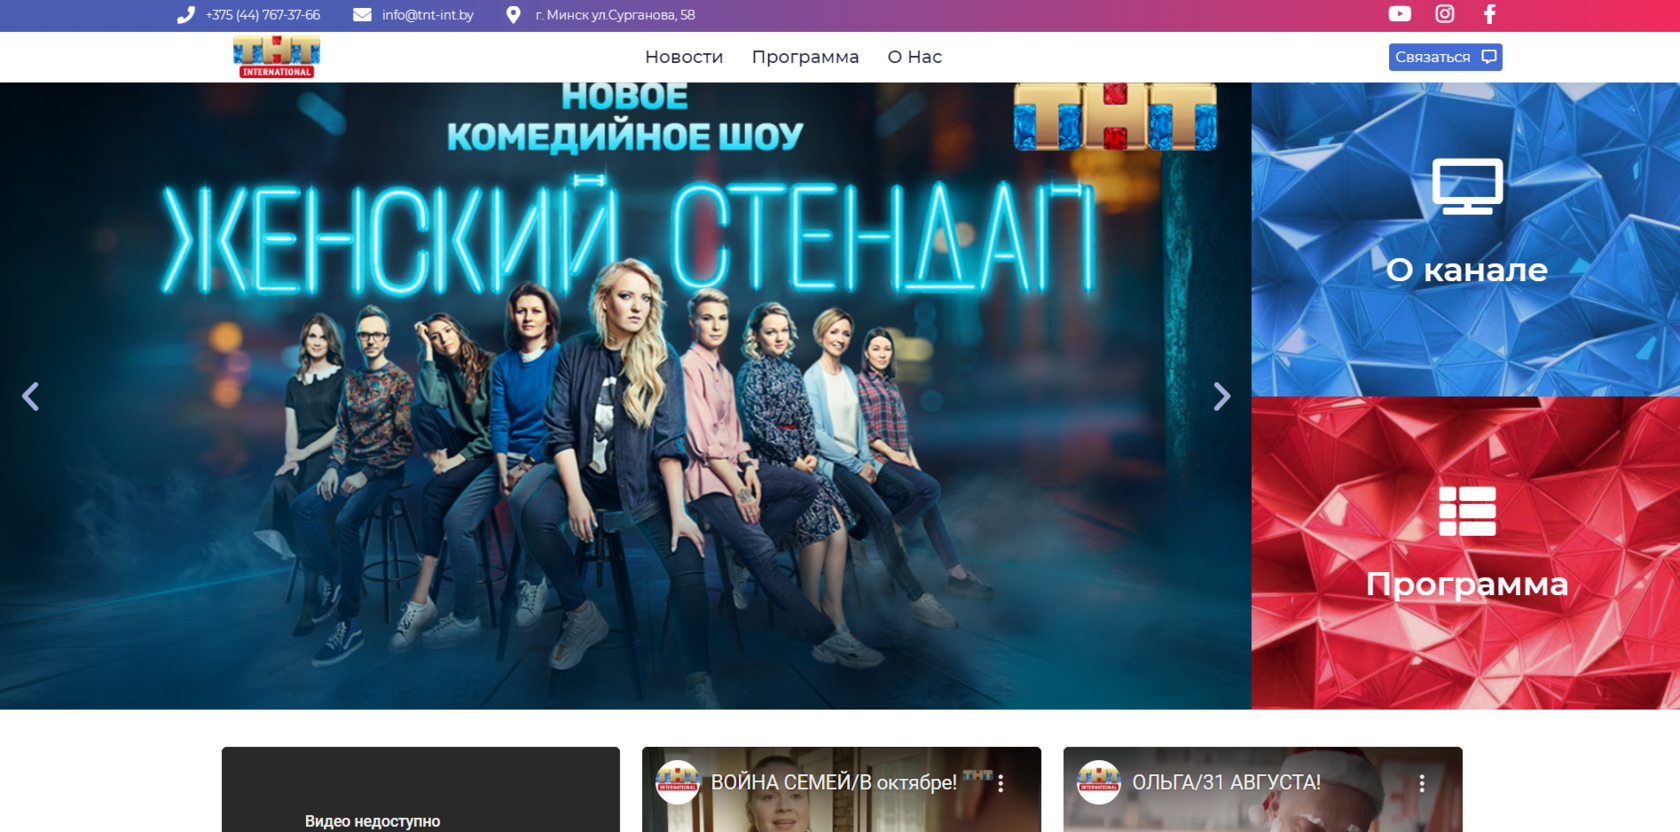
Task: Open the О канале blue tile
Action: tap(1466, 239)
